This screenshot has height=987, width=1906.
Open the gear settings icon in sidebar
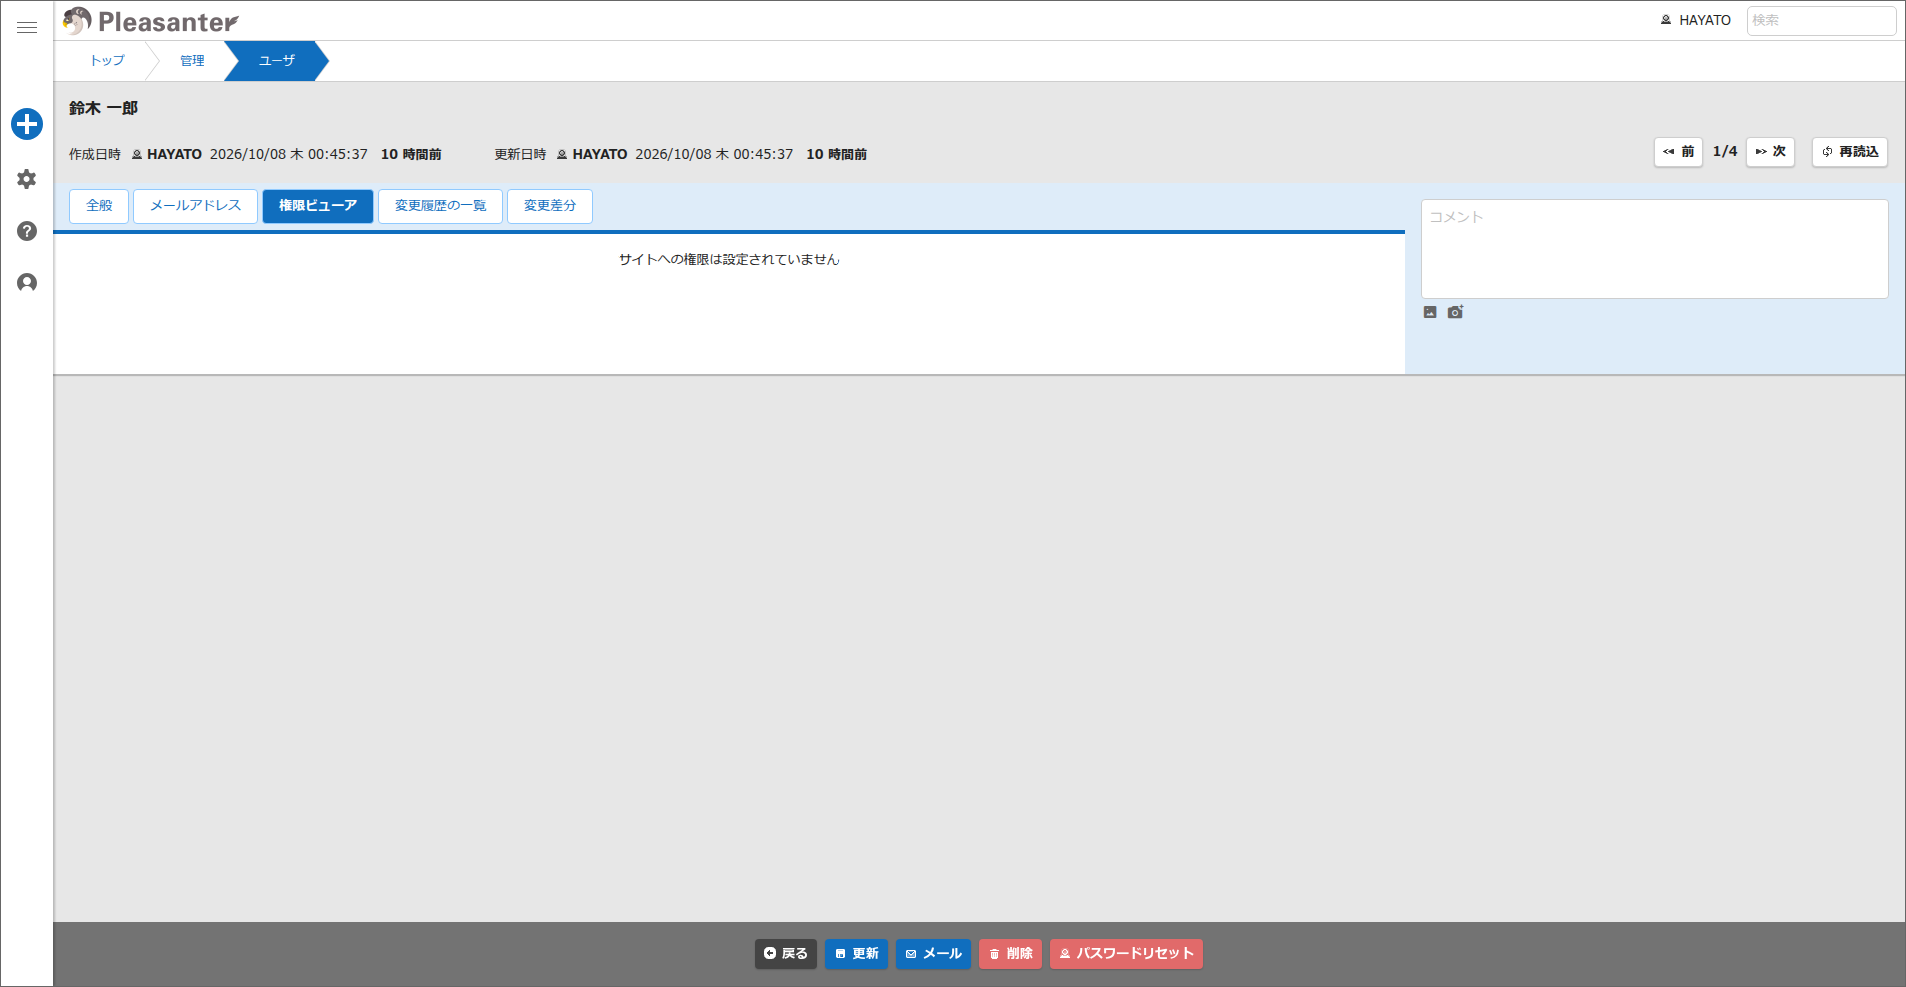click(27, 179)
